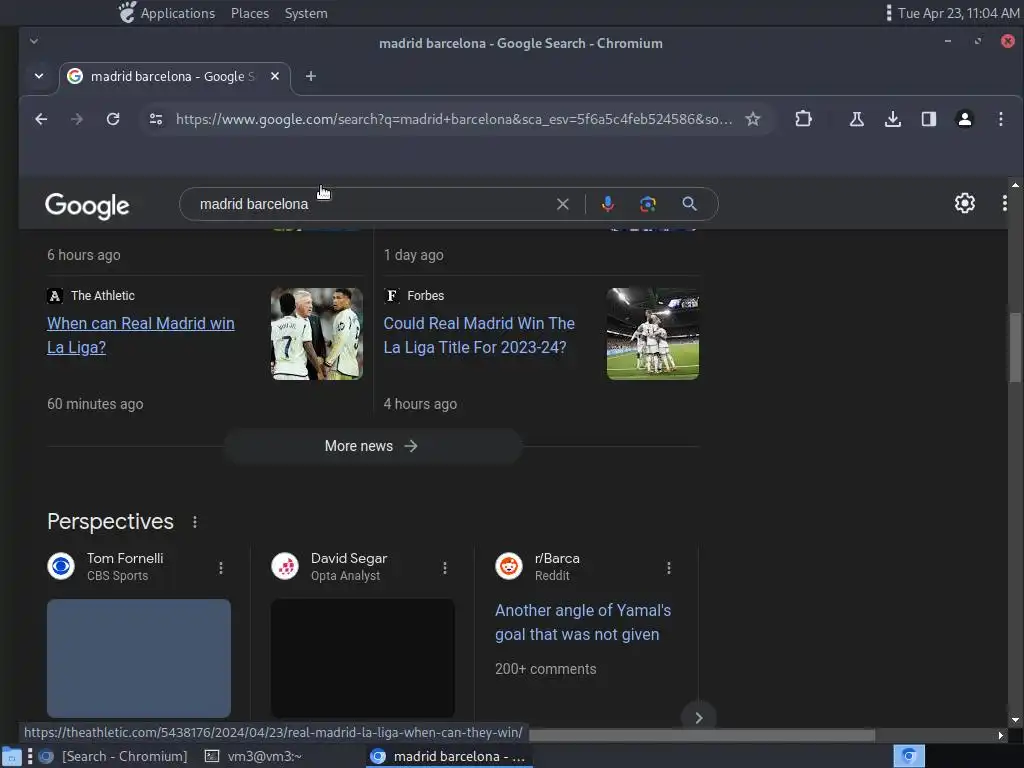Click The Athletic source label
Screen dimensions: 1024x768
click(x=103, y=296)
